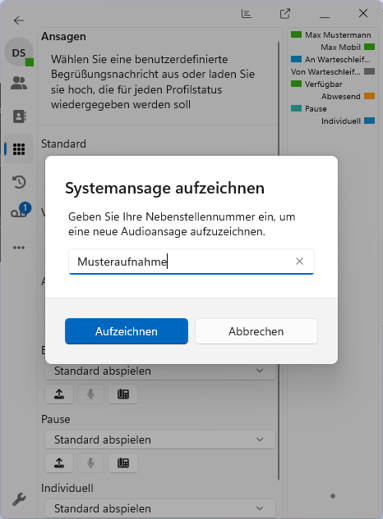Image resolution: width=383 pixels, height=519 pixels.
Task: Expand the Pause Standard abspielen dropdown
Action: pos(160,439)
